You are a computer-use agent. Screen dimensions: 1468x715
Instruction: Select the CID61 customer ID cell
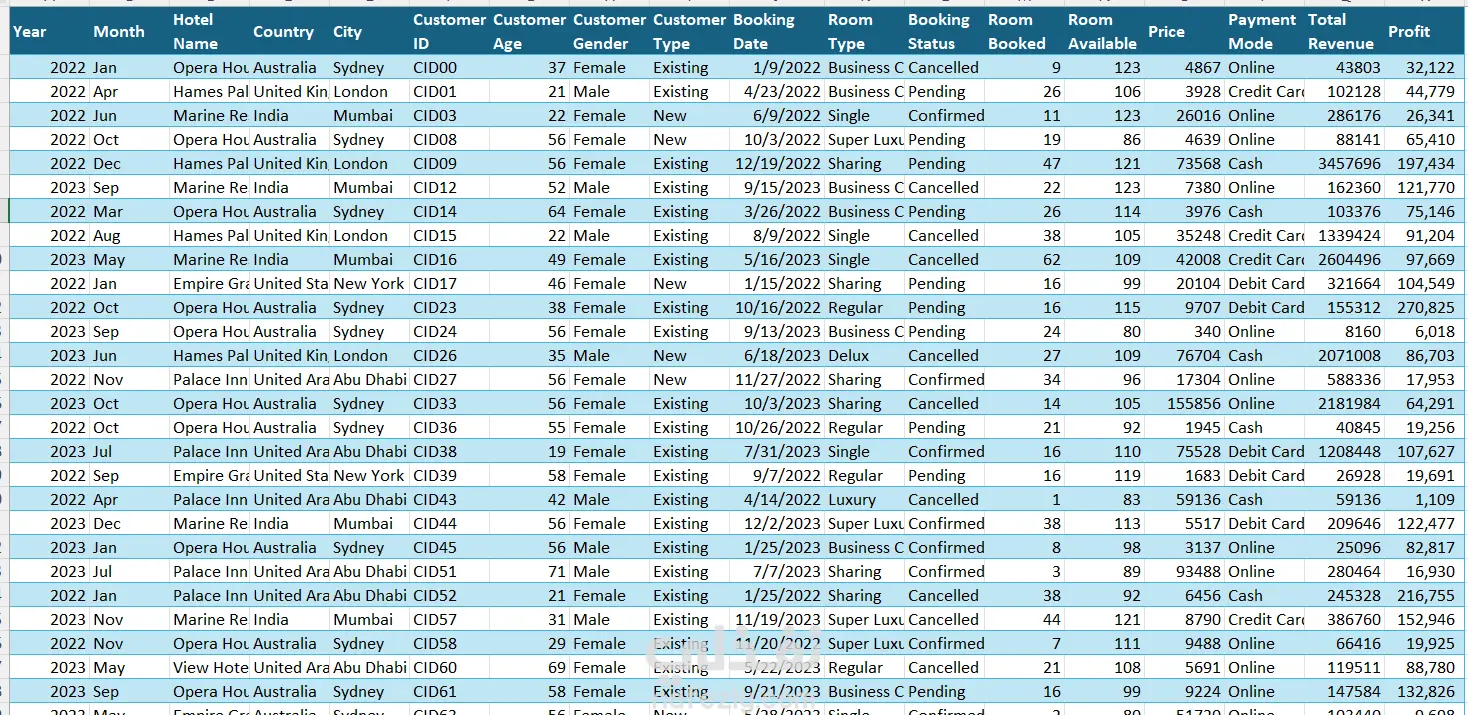point(449,692)
